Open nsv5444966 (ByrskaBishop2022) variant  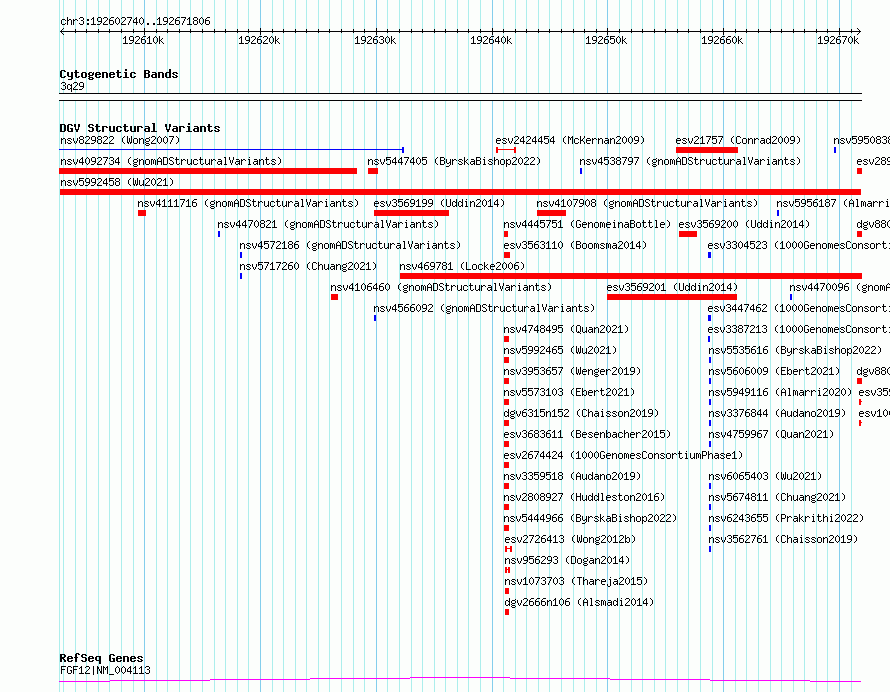(590, 518)
